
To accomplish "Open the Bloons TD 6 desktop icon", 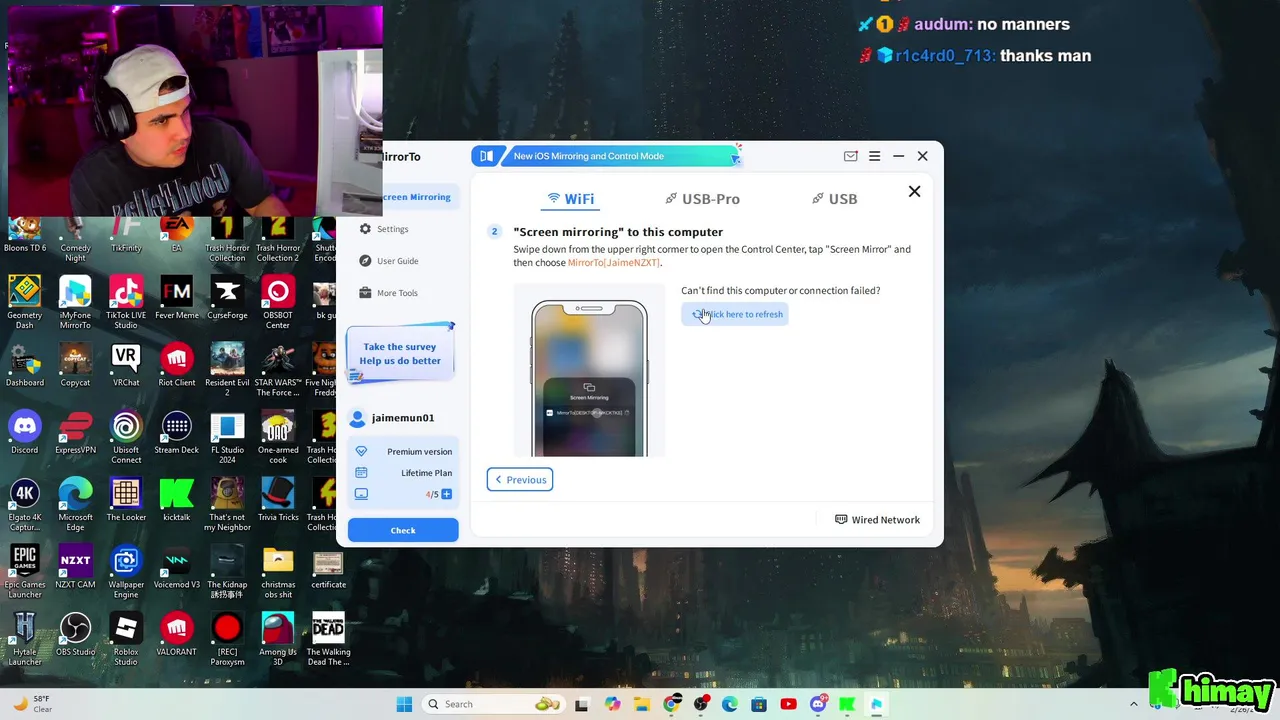I will coord(25,236).
